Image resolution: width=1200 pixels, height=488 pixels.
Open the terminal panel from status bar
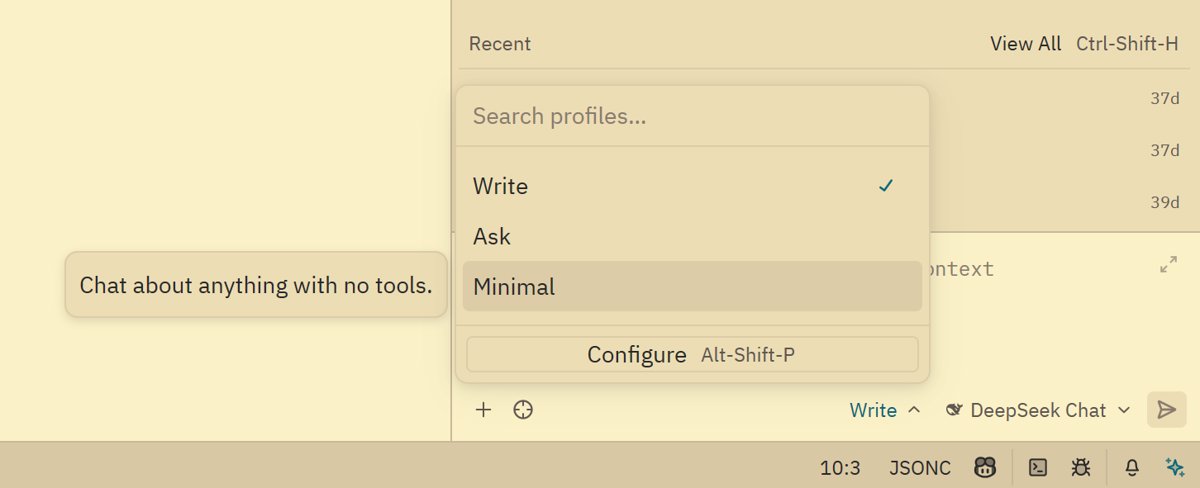pos(1038,467)
